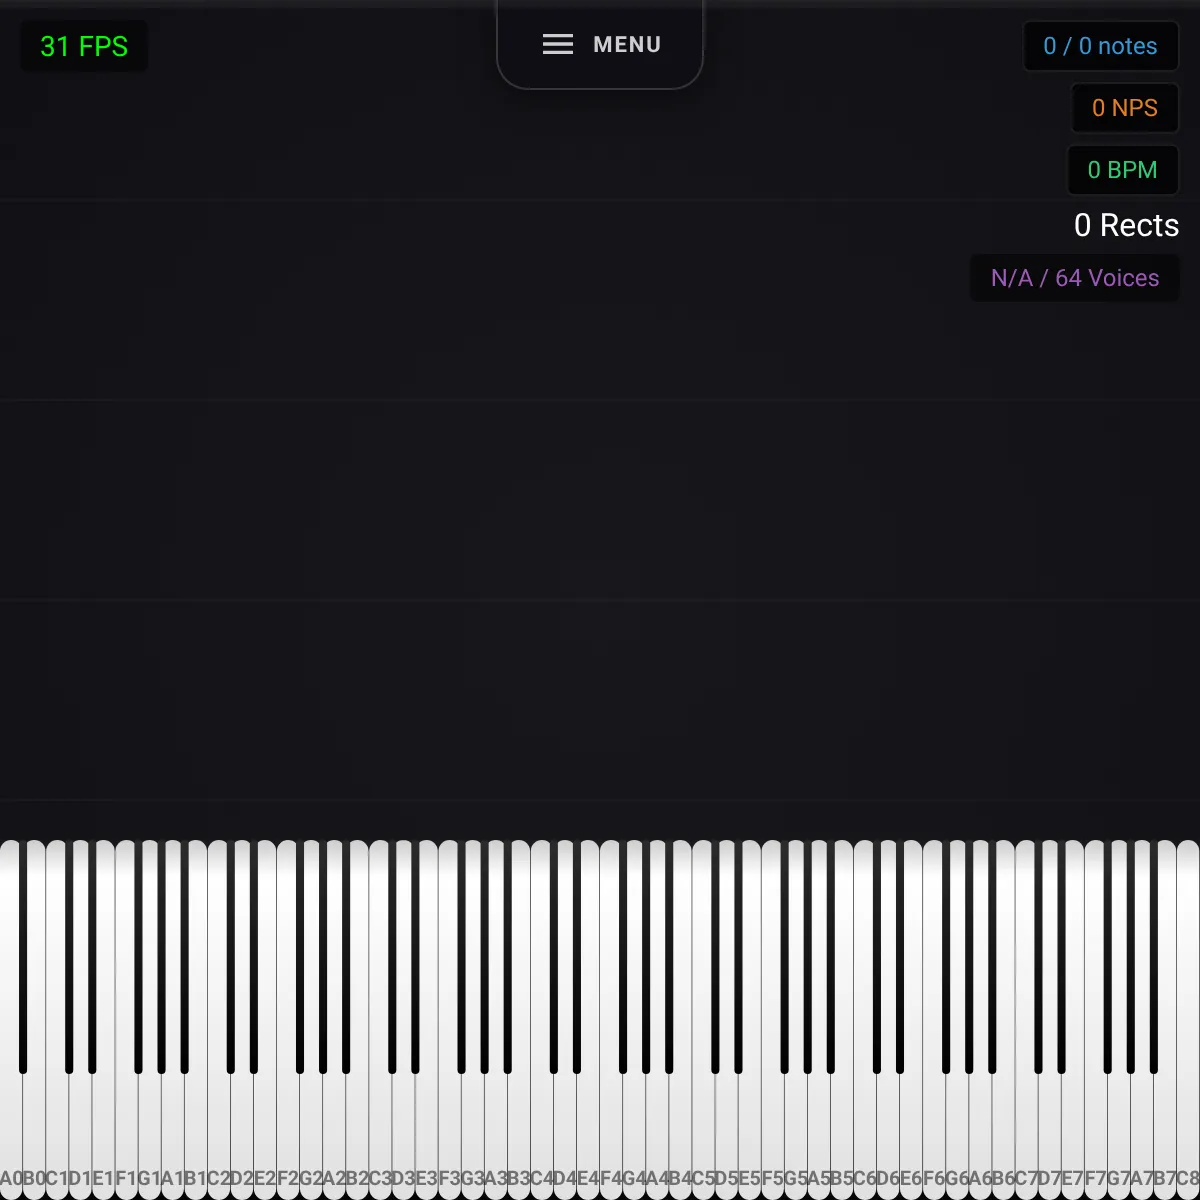Viewport: 1200px width, 1200px height.
Task: Click the 0 BPM indicator
Action: (x=1122, y=171)
